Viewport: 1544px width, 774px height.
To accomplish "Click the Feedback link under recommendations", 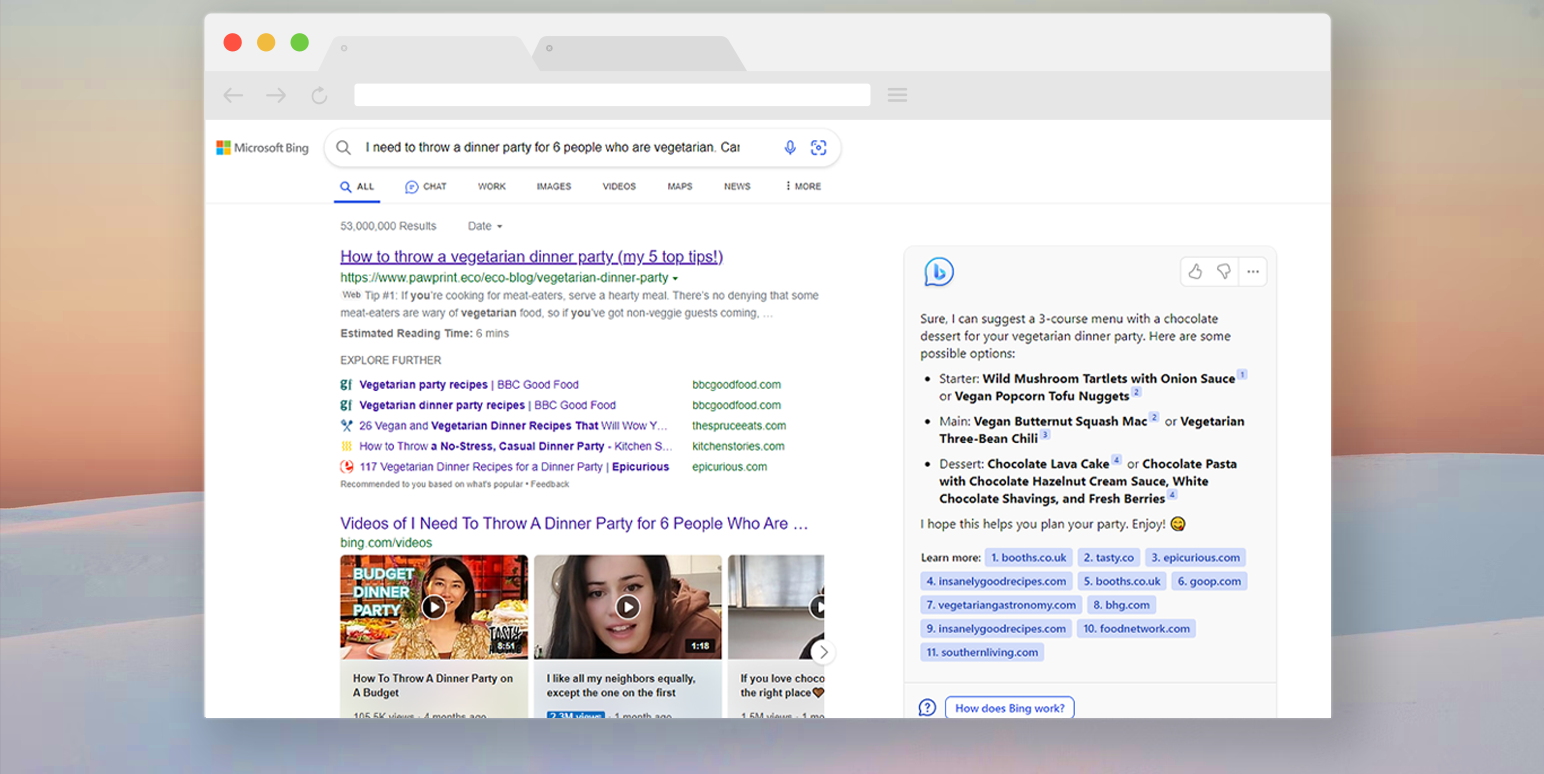I will pyautogui.click(x=550, y=484).
